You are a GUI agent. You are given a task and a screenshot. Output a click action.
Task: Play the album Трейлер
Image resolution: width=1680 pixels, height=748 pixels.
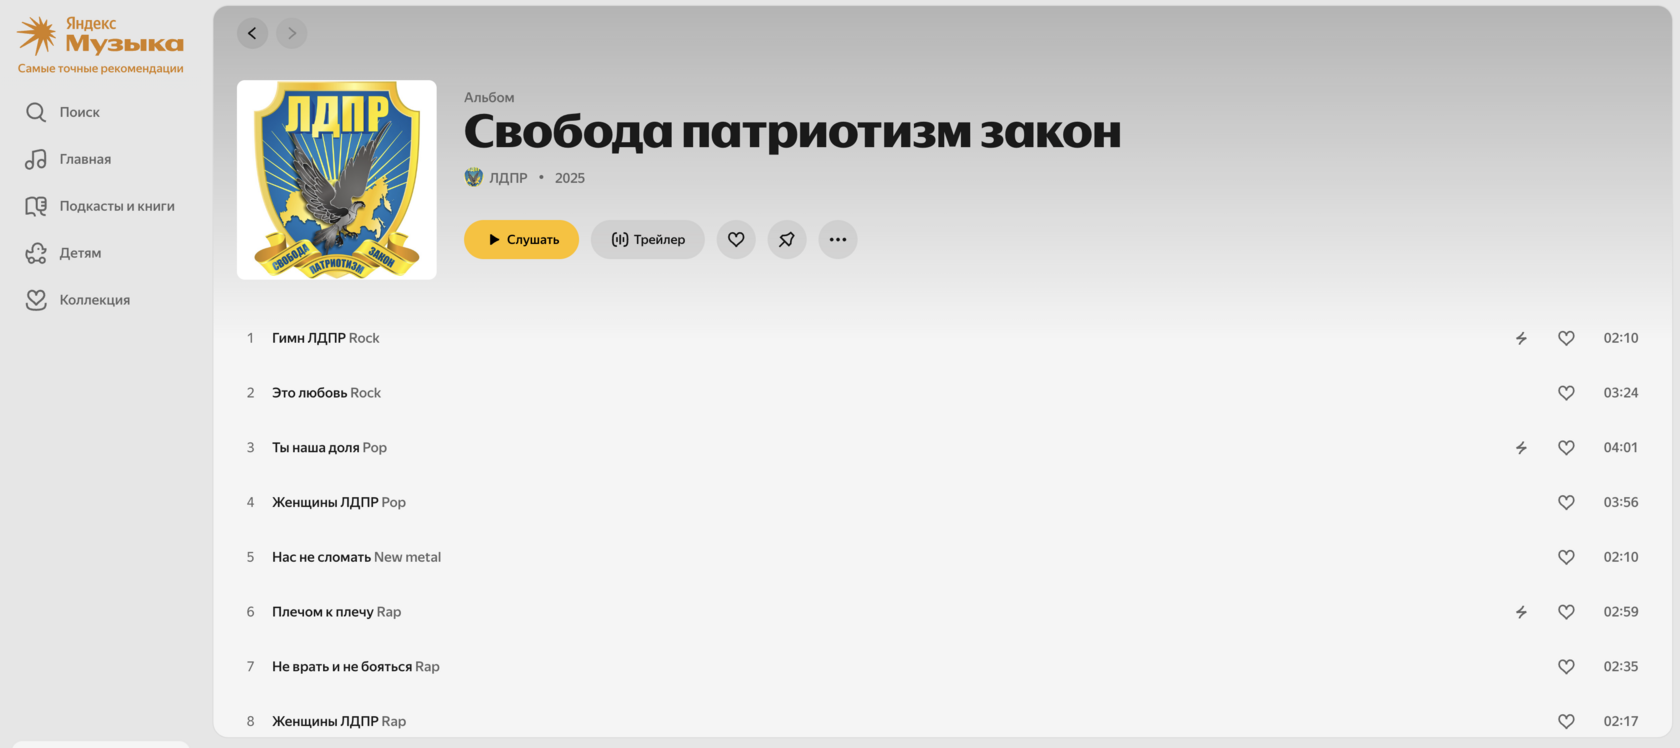(648, 240)
